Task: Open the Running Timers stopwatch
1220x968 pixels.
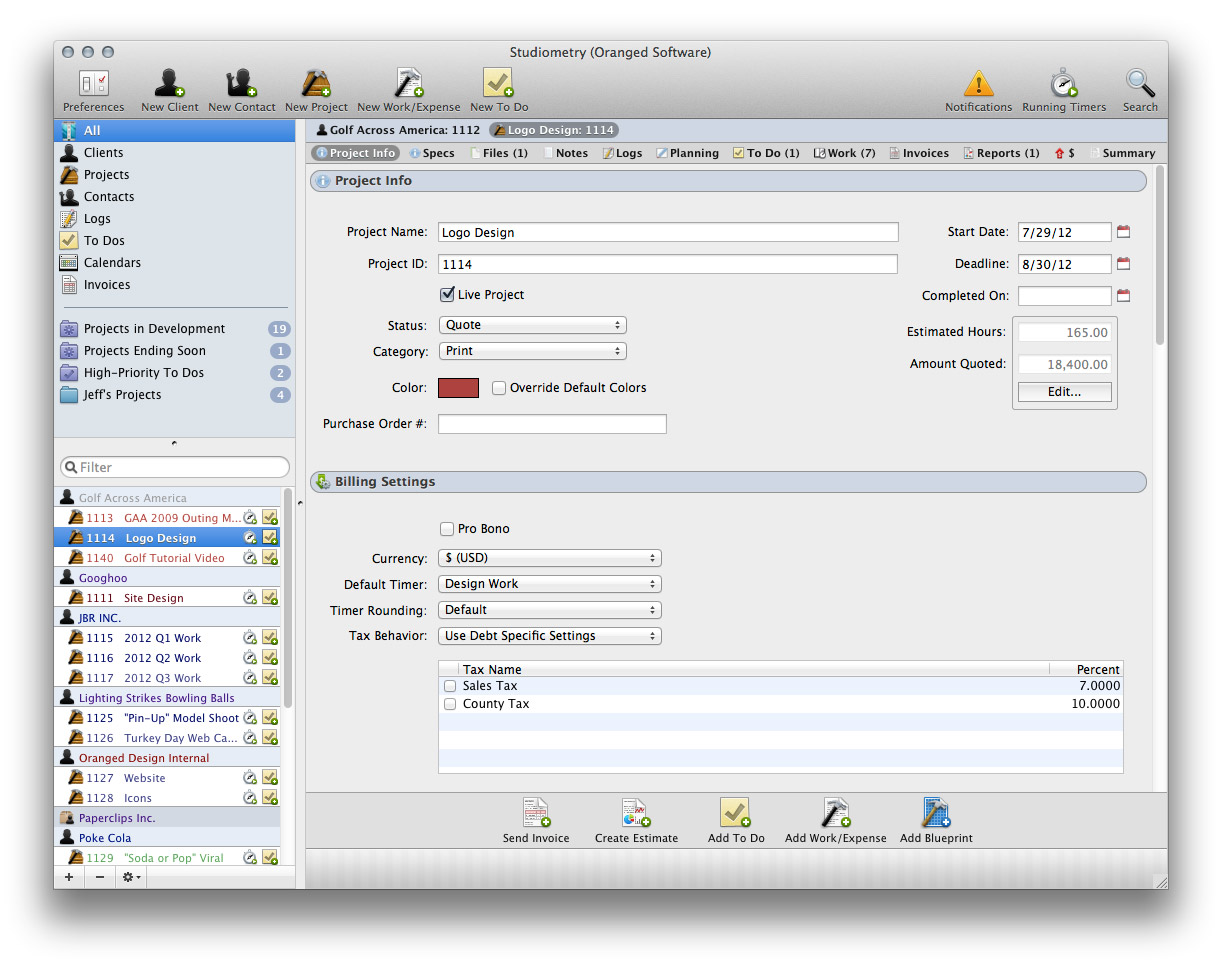Action: [1063, 84]
